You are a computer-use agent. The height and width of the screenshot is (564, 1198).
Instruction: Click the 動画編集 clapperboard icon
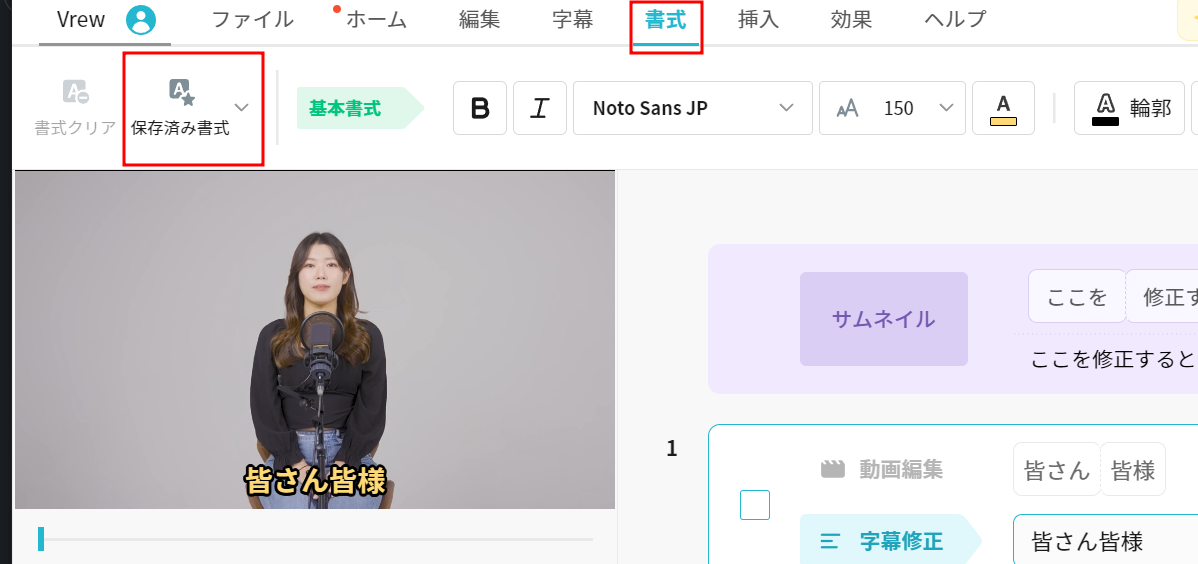[x=834, y=468]
